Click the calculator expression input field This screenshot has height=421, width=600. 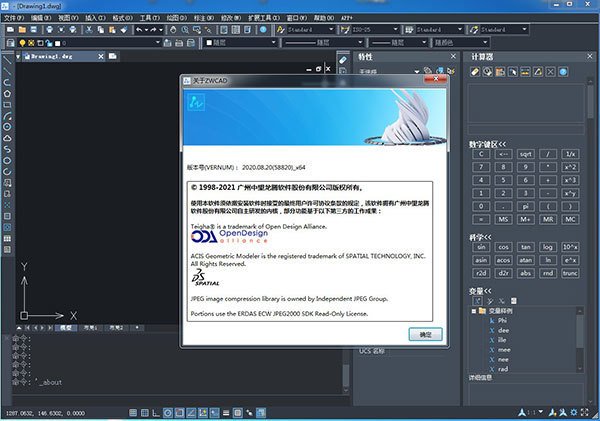click(x=526, y=130)
